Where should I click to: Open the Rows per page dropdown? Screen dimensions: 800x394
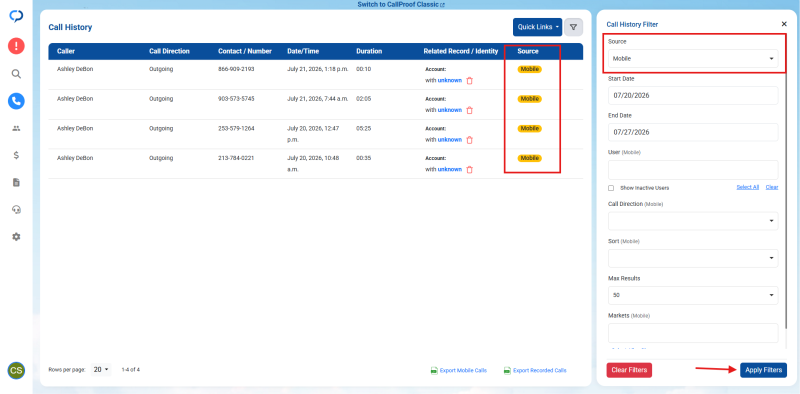101,370
